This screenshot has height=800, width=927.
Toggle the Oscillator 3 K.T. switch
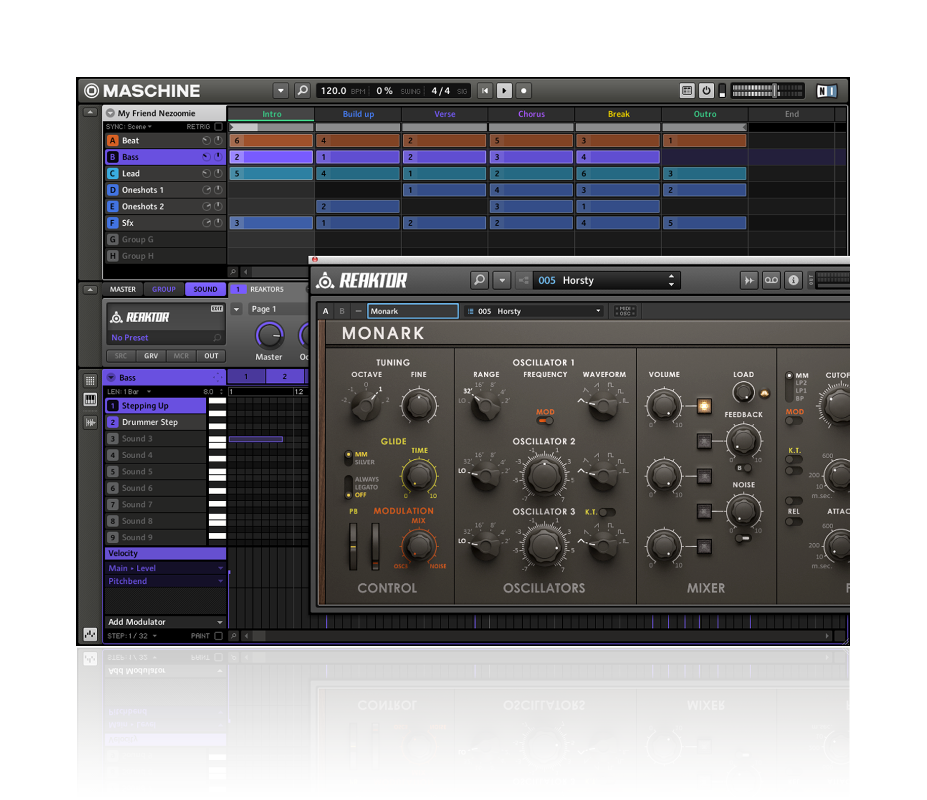tap(606, 512)
